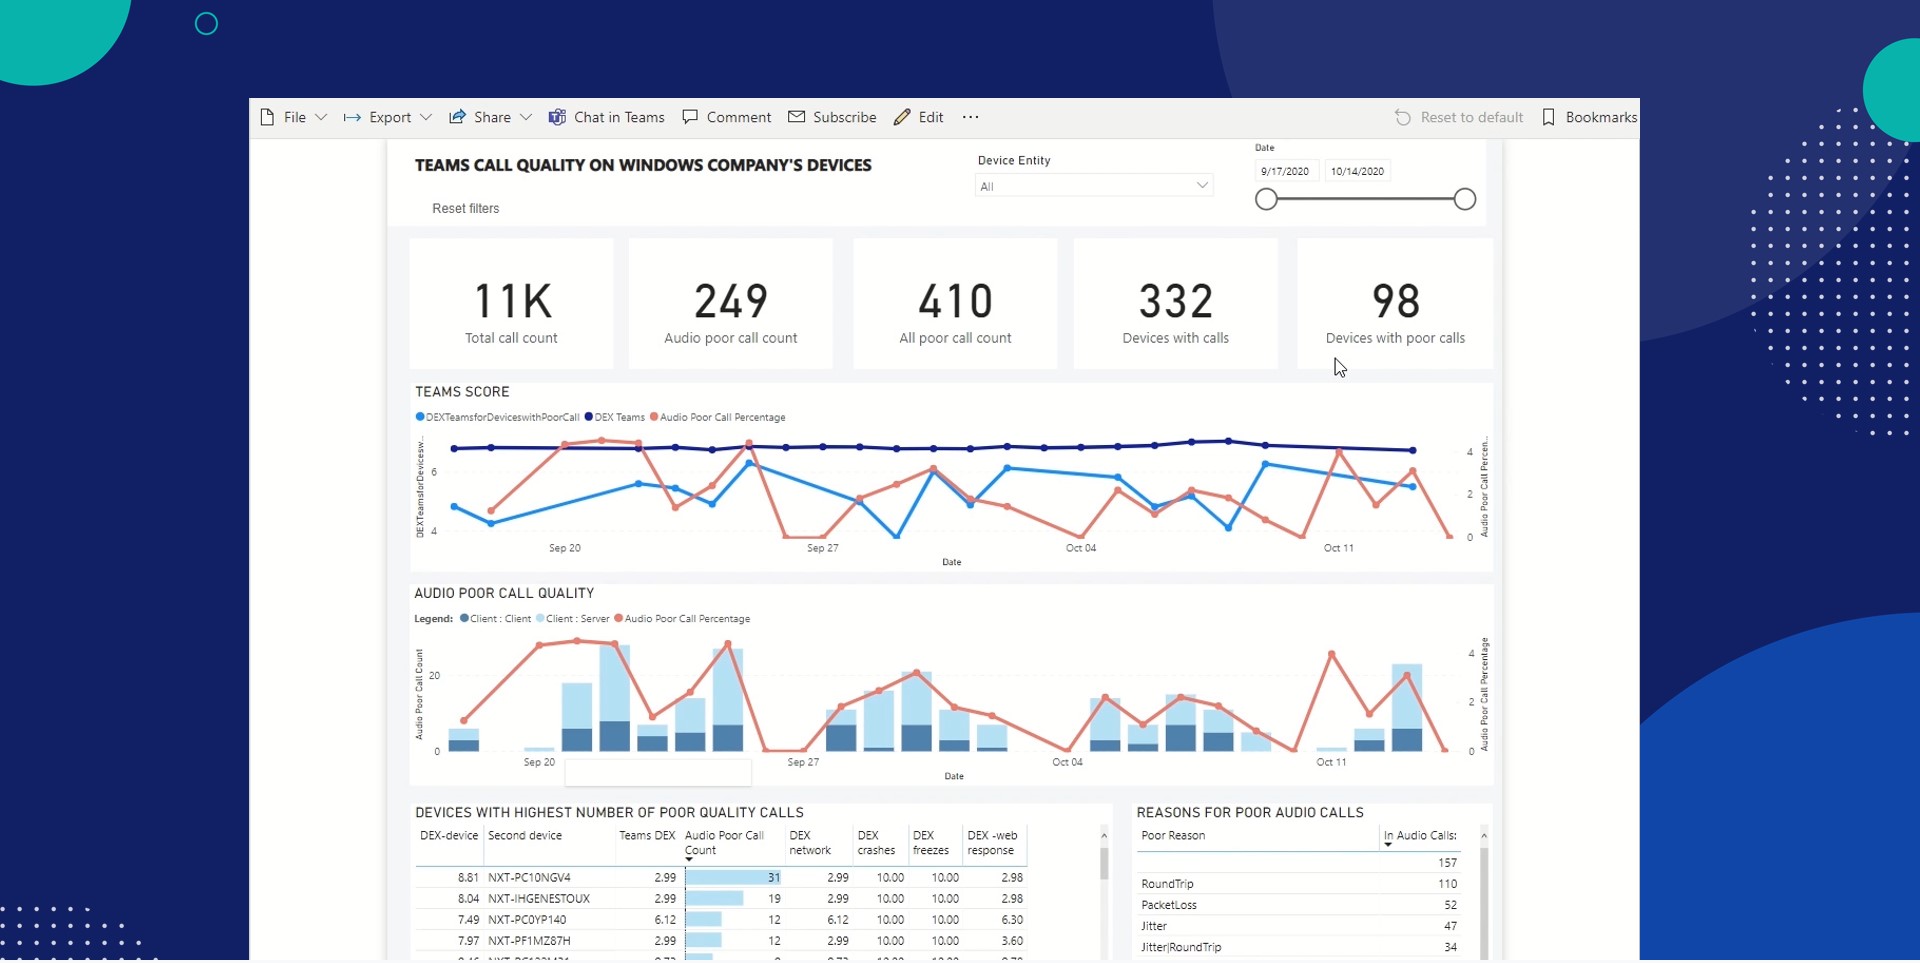Click the start date field 9/17/2020

[x=1286, y=171]
